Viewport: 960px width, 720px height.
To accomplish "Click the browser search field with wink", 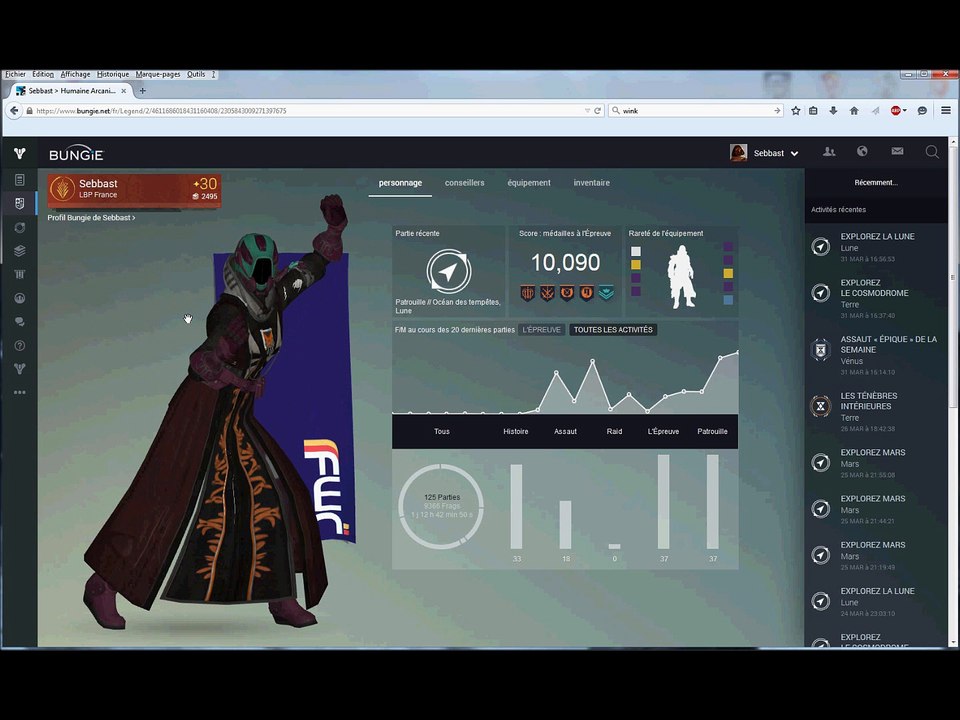I will [x=696, y=111].
